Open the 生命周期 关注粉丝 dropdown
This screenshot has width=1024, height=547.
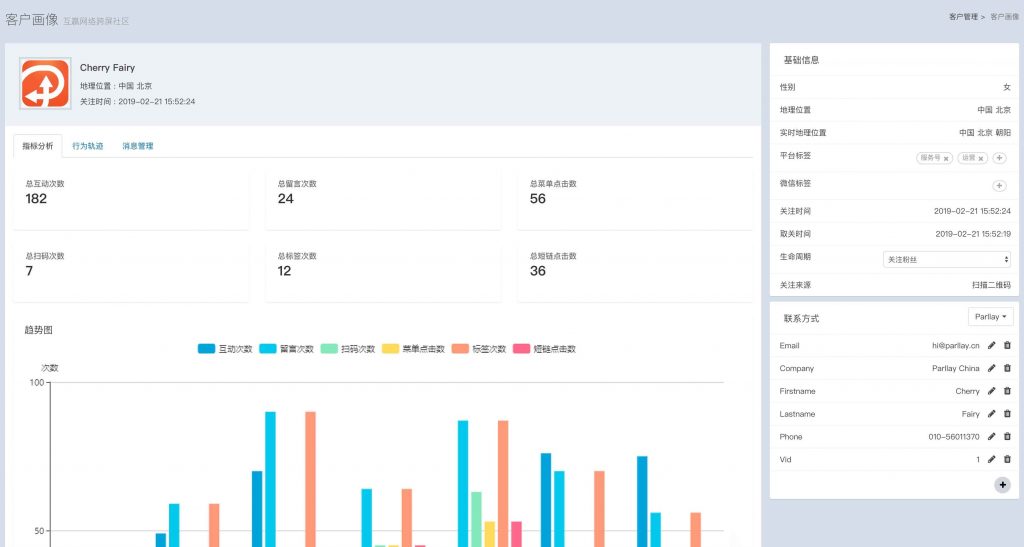point(947,259)
